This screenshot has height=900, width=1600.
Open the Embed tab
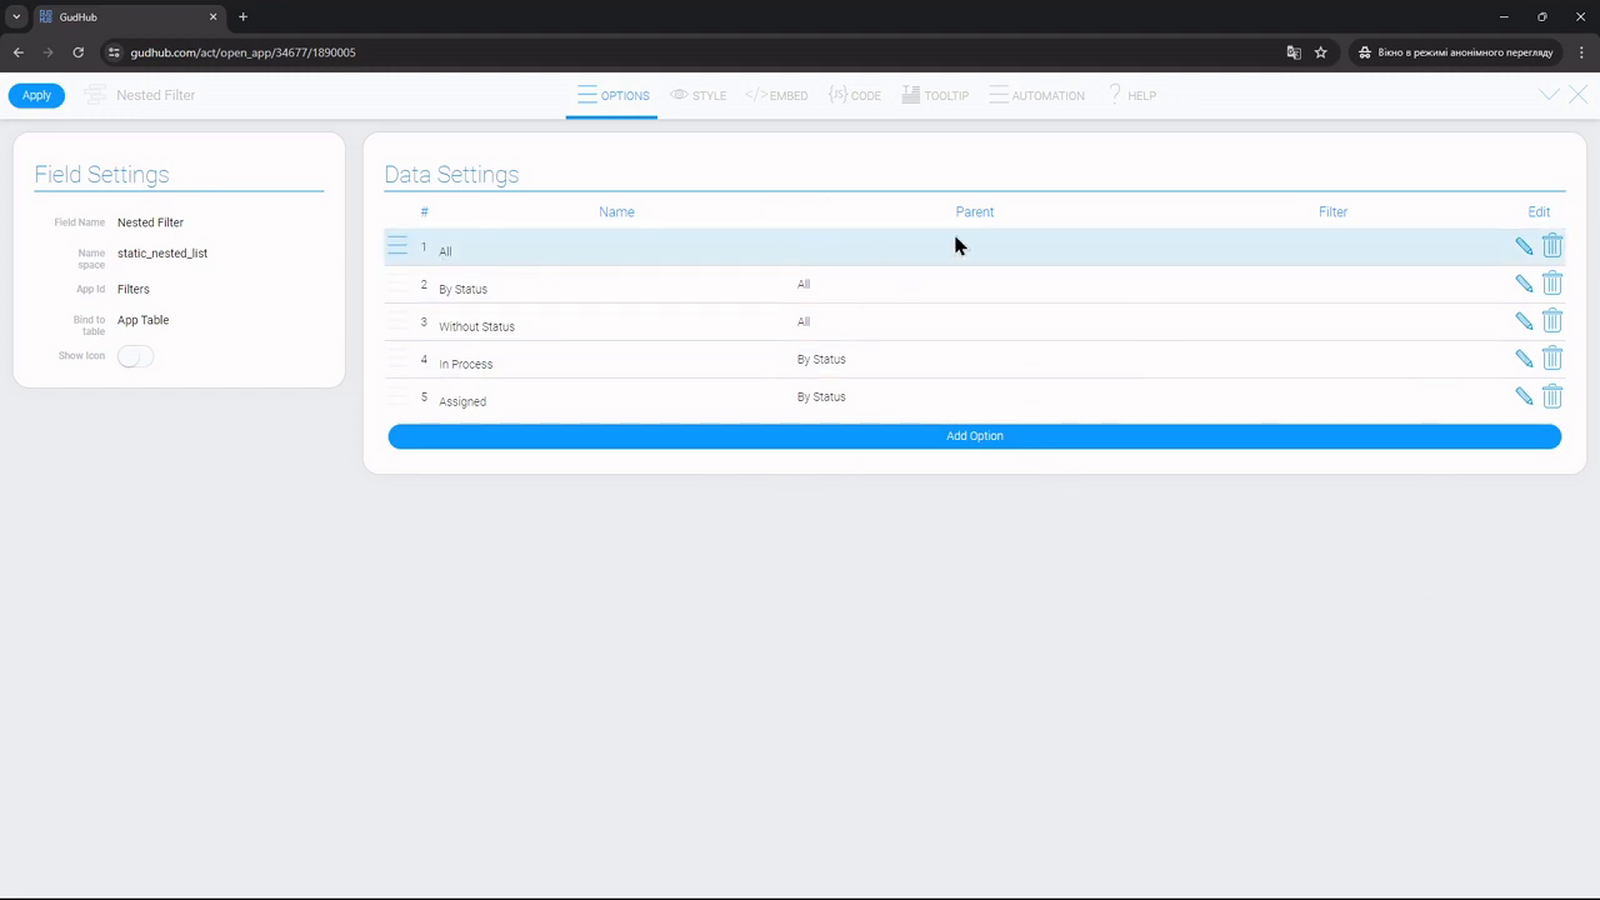(777, 96)
